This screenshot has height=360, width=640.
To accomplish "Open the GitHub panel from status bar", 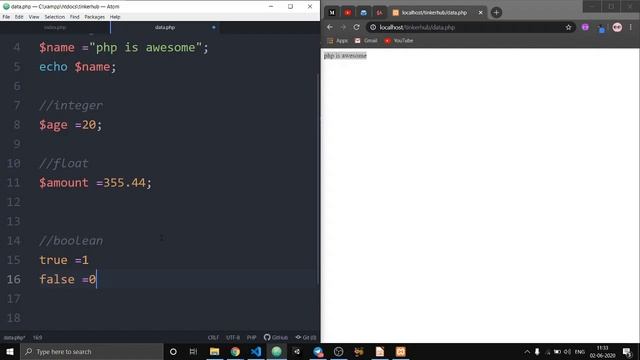I will point(276,338).
